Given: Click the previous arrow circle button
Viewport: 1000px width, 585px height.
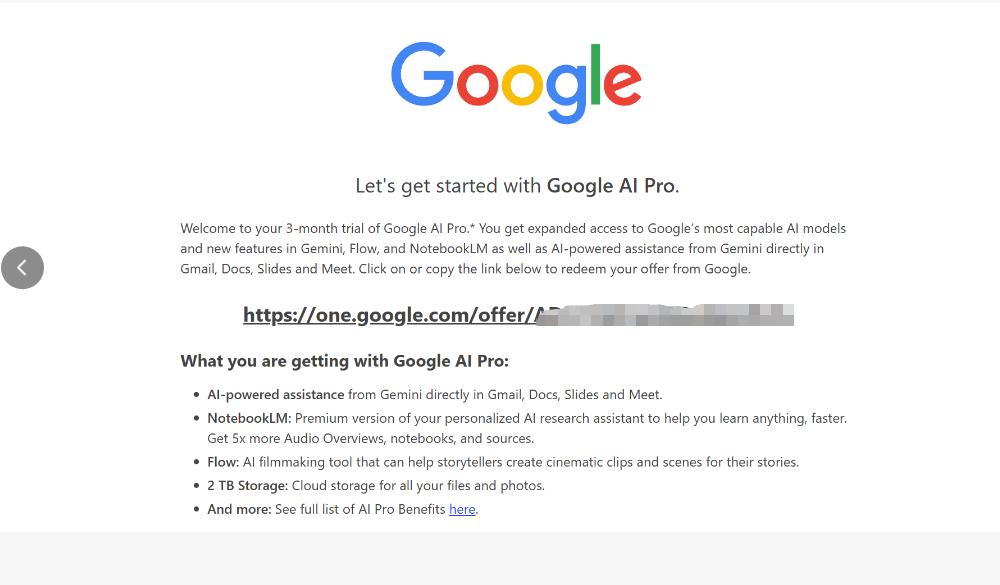Looking at the screenshot, I should click(x=22, y=268).
